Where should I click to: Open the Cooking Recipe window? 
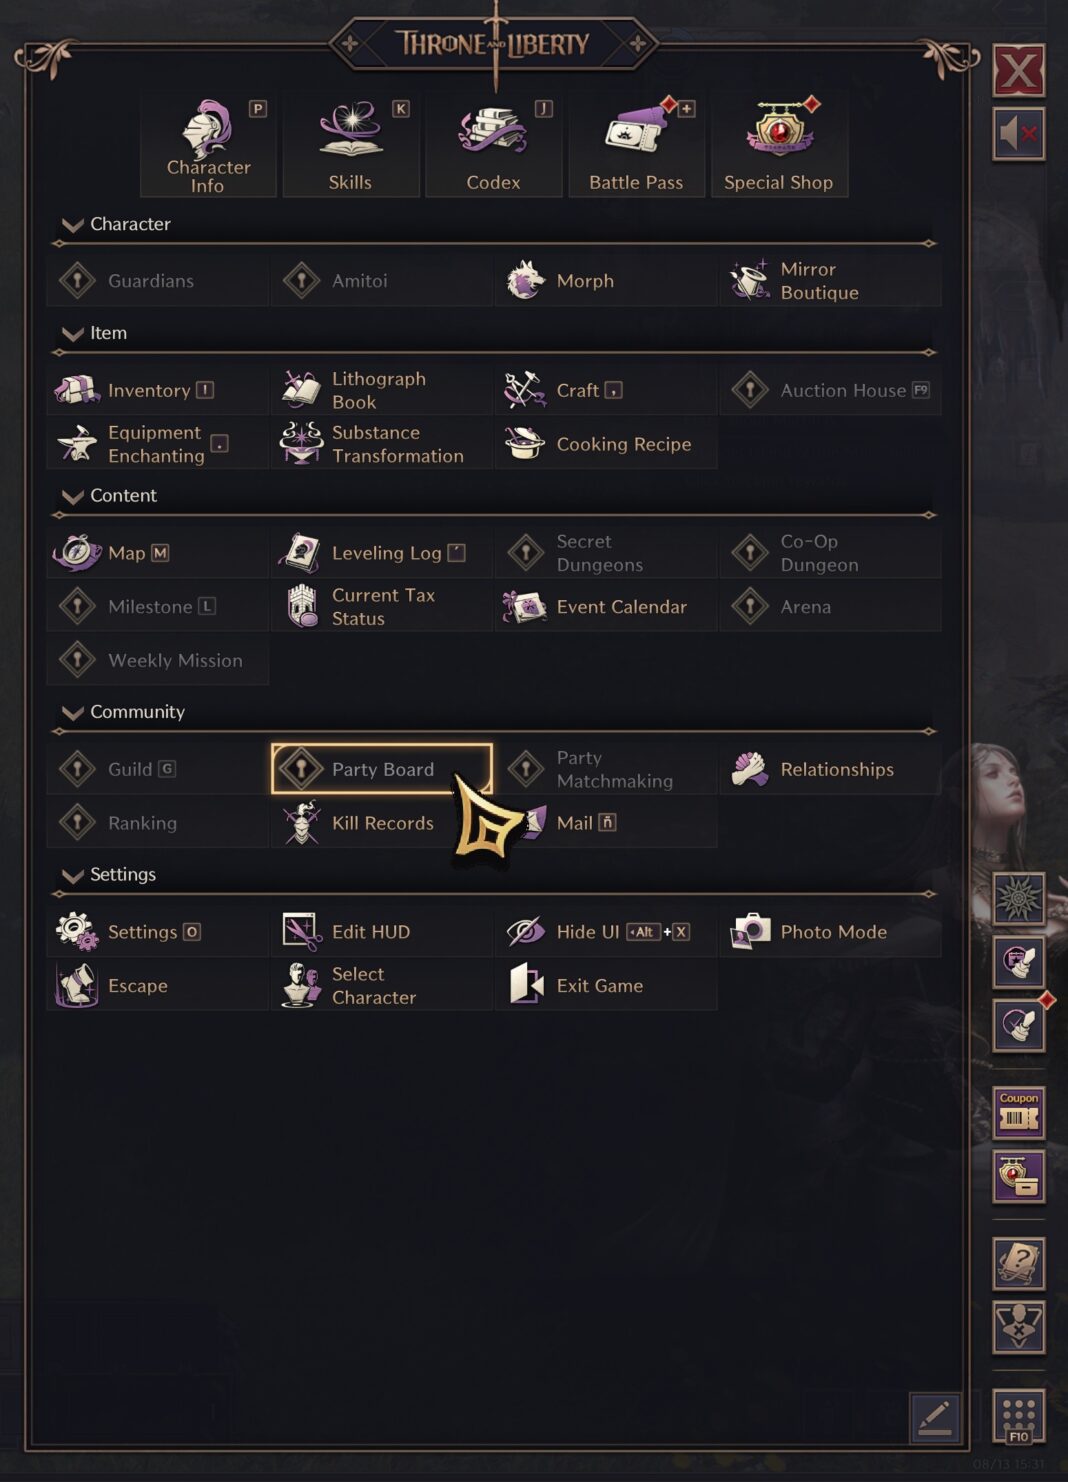[x=605, y=444]
